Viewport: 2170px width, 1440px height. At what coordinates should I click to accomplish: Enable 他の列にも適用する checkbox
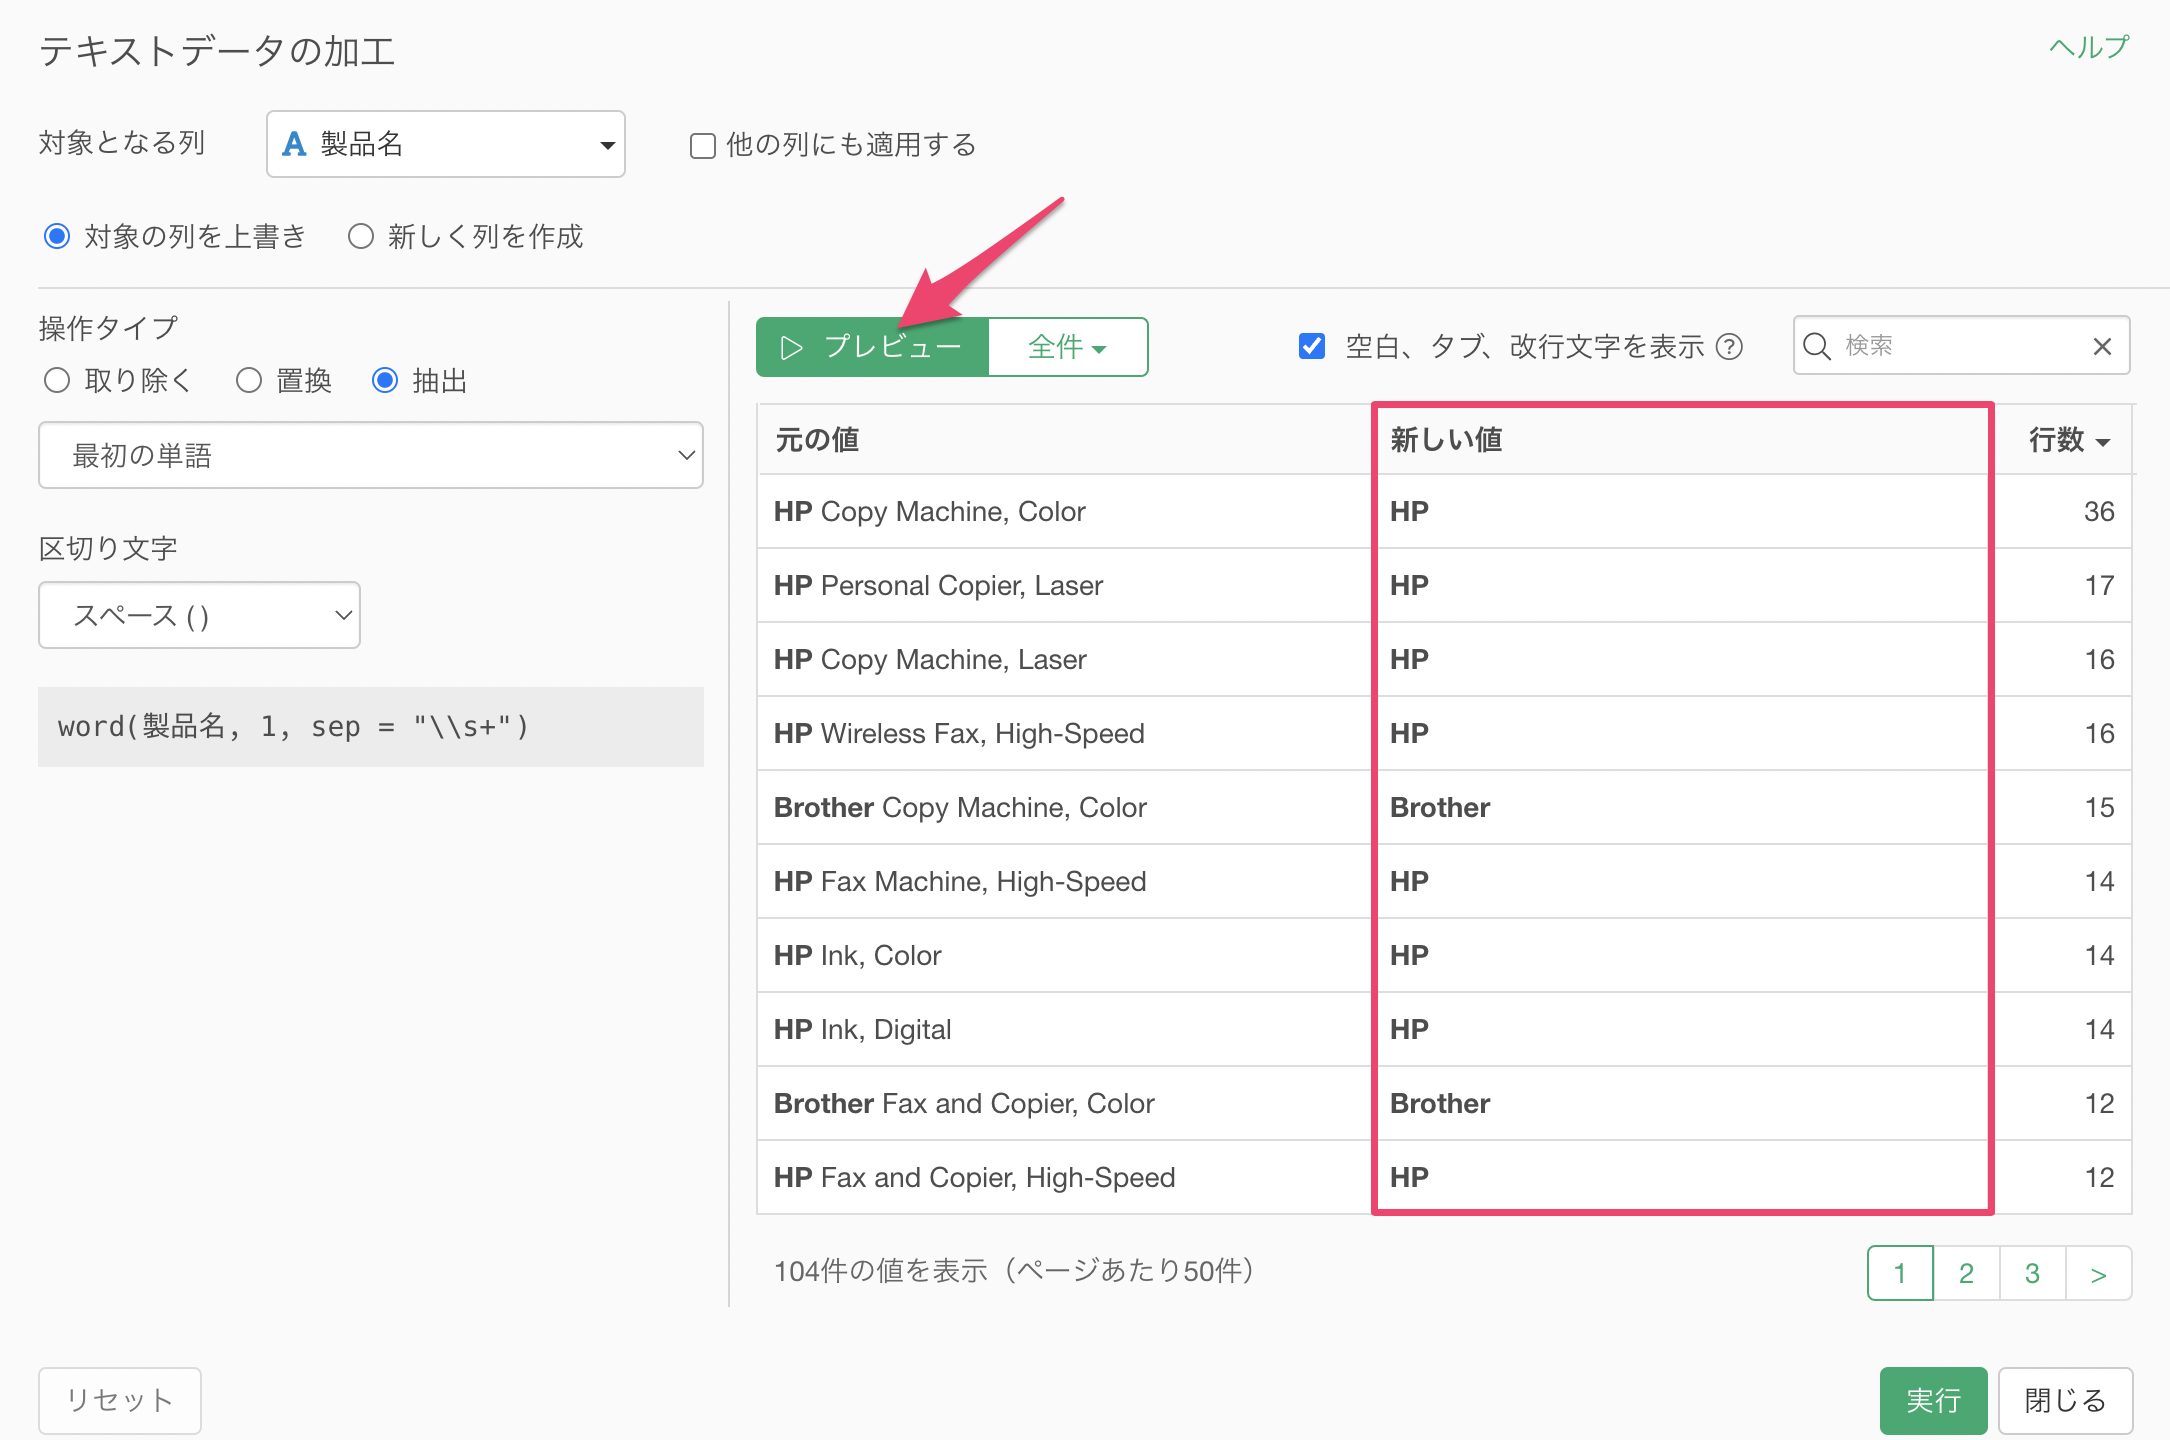703,146
